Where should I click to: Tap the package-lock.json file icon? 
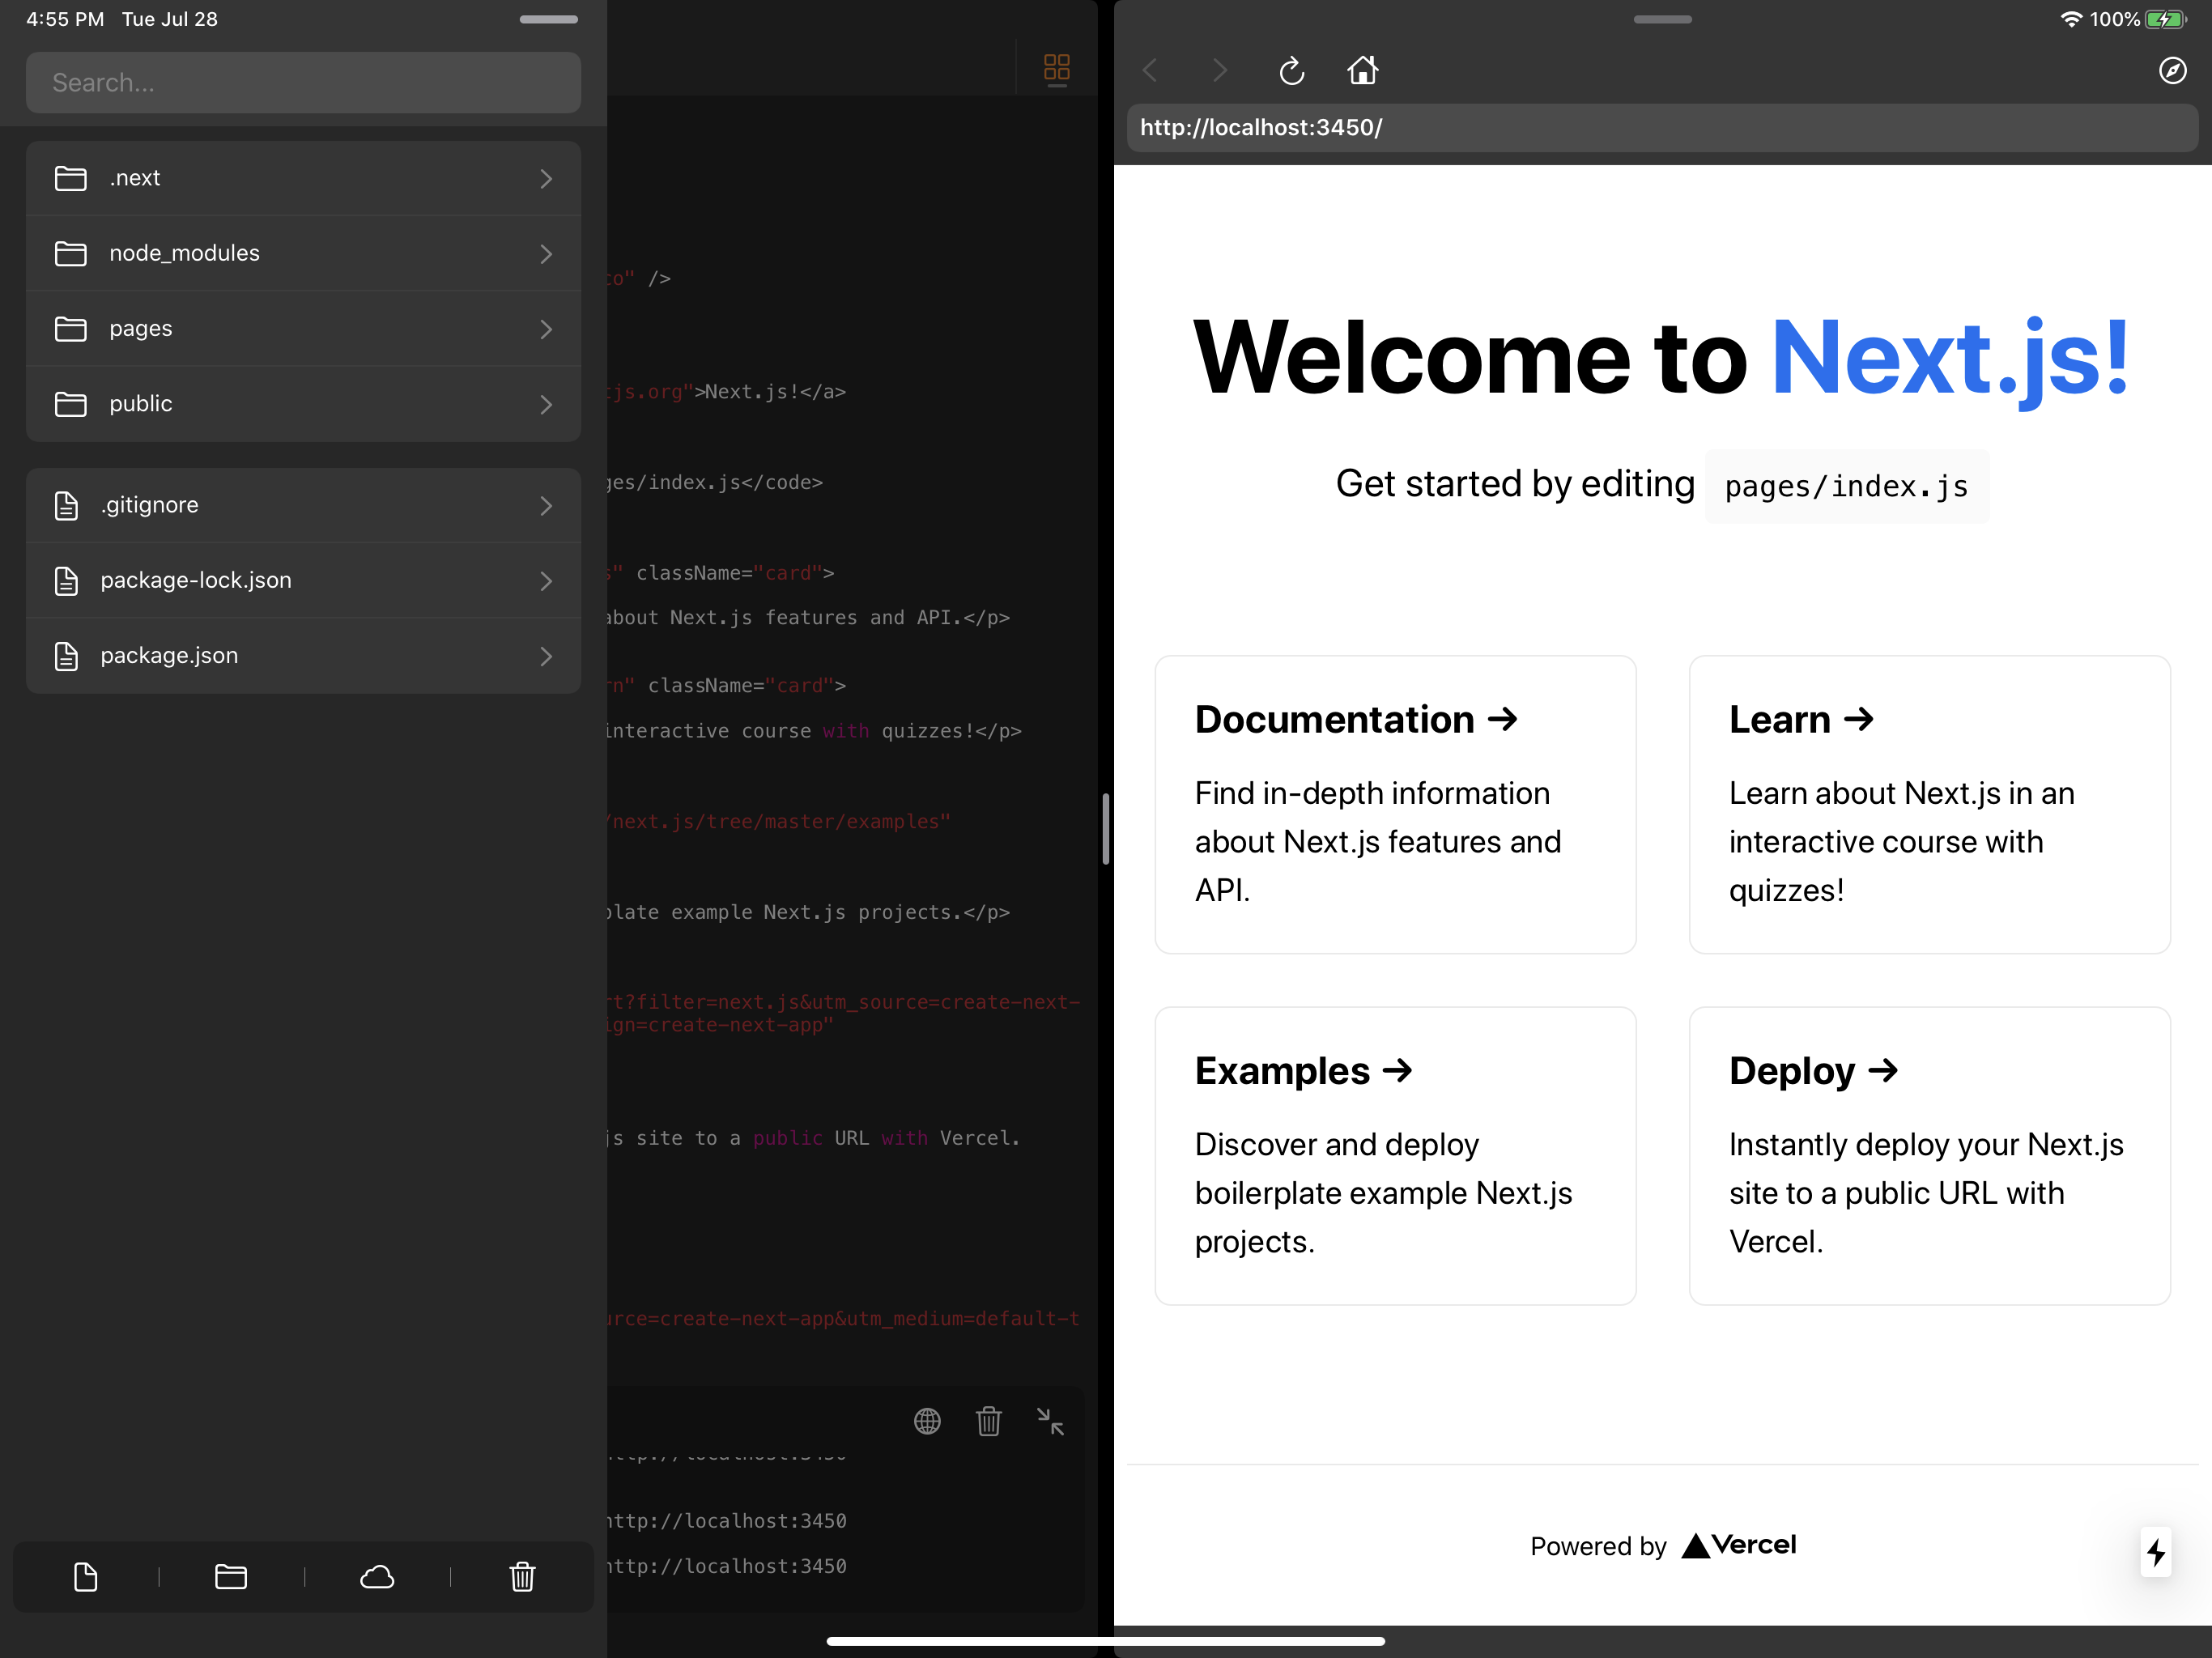click(x=66, y=581)
